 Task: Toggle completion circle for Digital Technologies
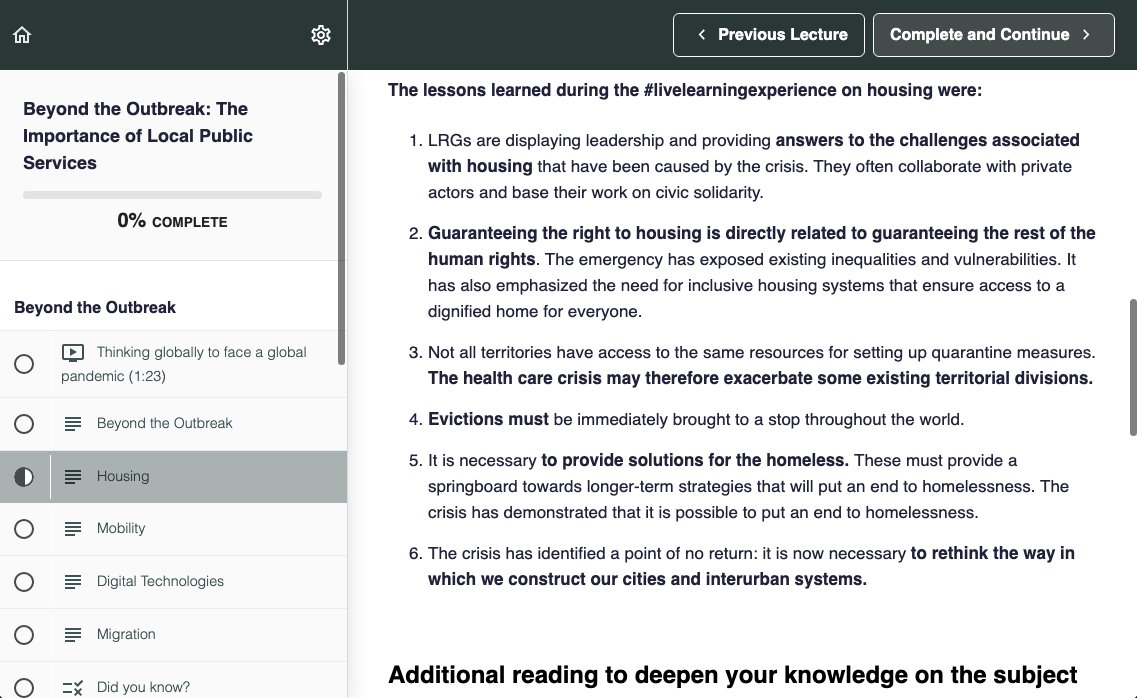24,582
